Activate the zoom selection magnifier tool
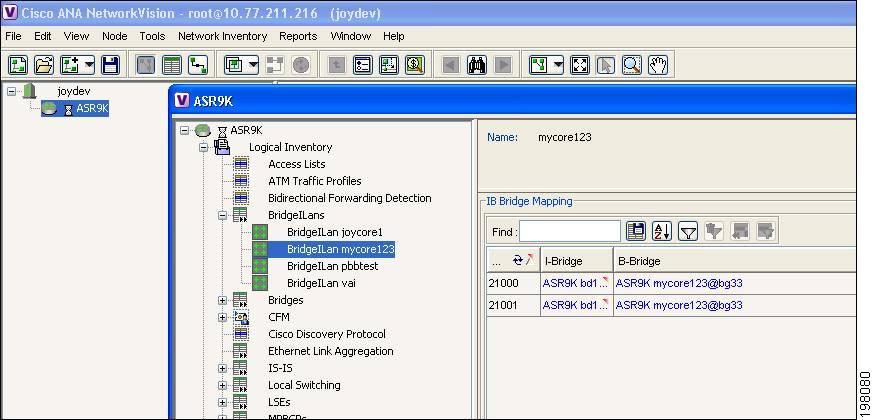This screenshot has height=420, width=874. pos(632,65)
